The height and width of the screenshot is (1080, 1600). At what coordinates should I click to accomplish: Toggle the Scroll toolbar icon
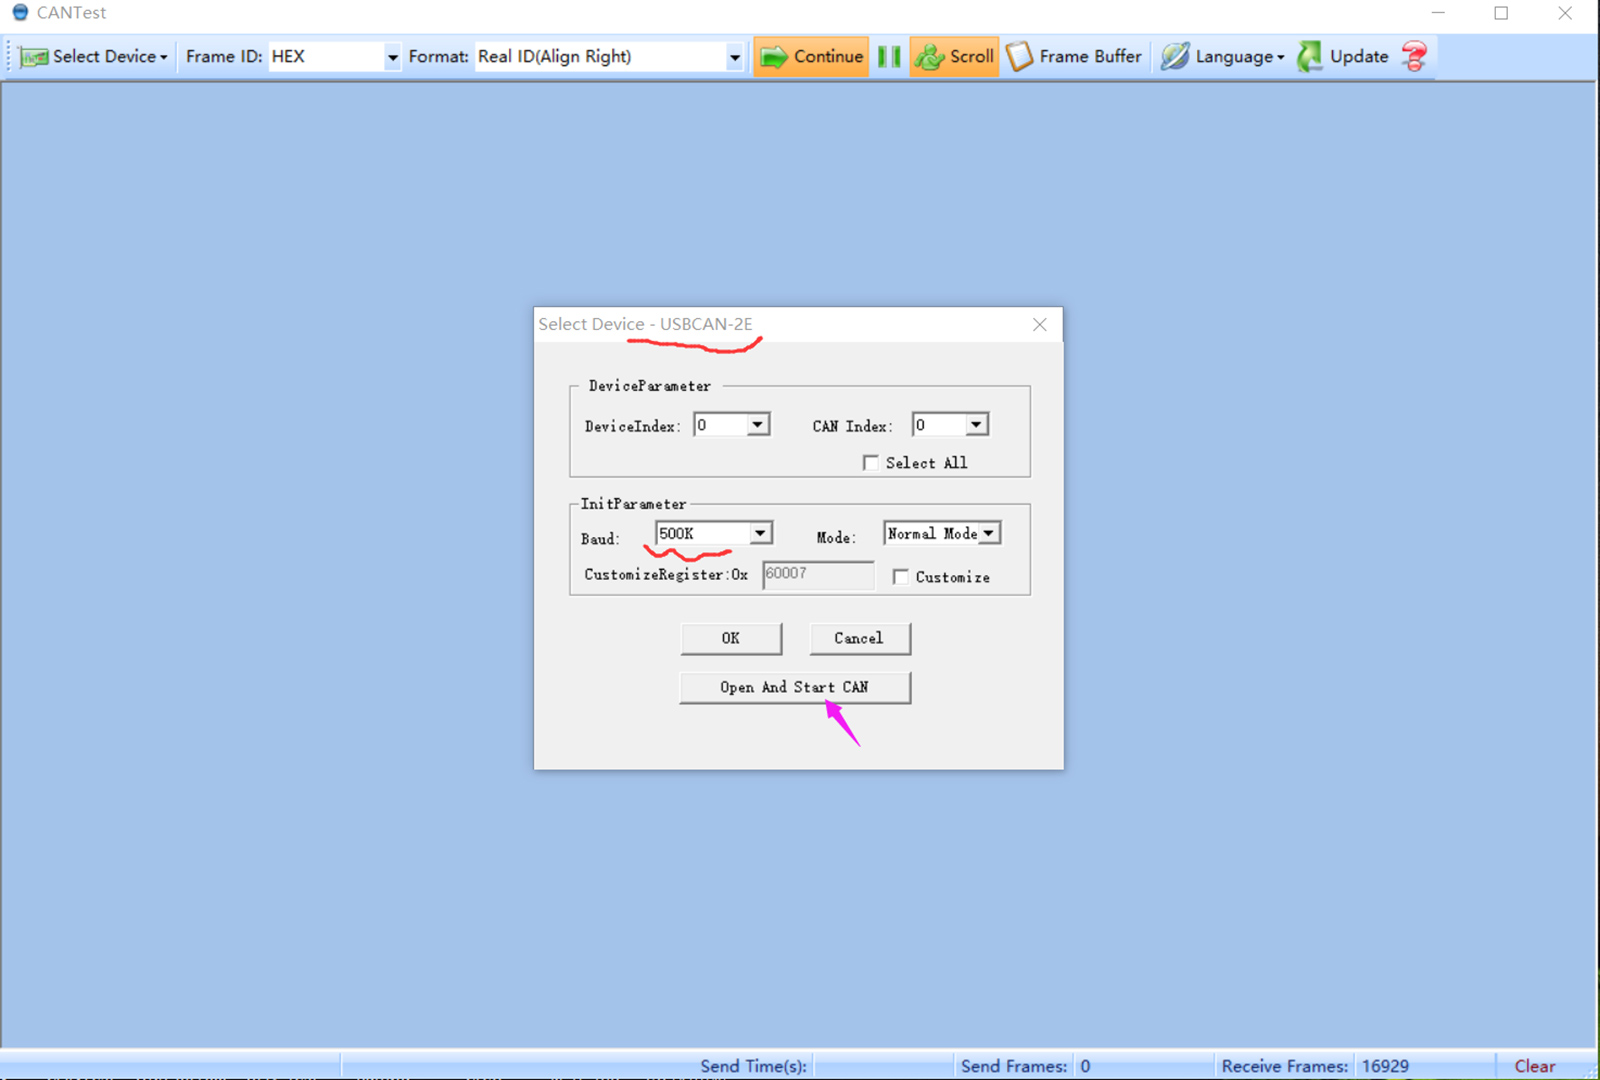click(x=929, y=57)
